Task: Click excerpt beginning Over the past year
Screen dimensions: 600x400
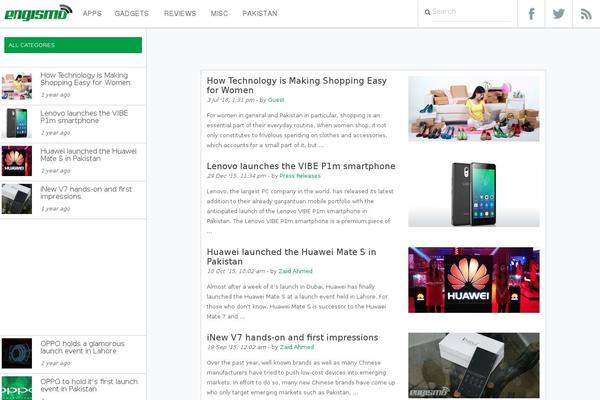Action: pyautogui.click(x=301, y=377)
